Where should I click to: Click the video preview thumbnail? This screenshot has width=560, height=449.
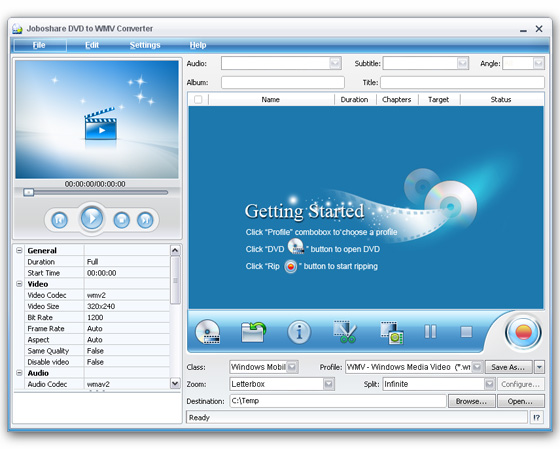pyautogui.click(x=96, y=119)
